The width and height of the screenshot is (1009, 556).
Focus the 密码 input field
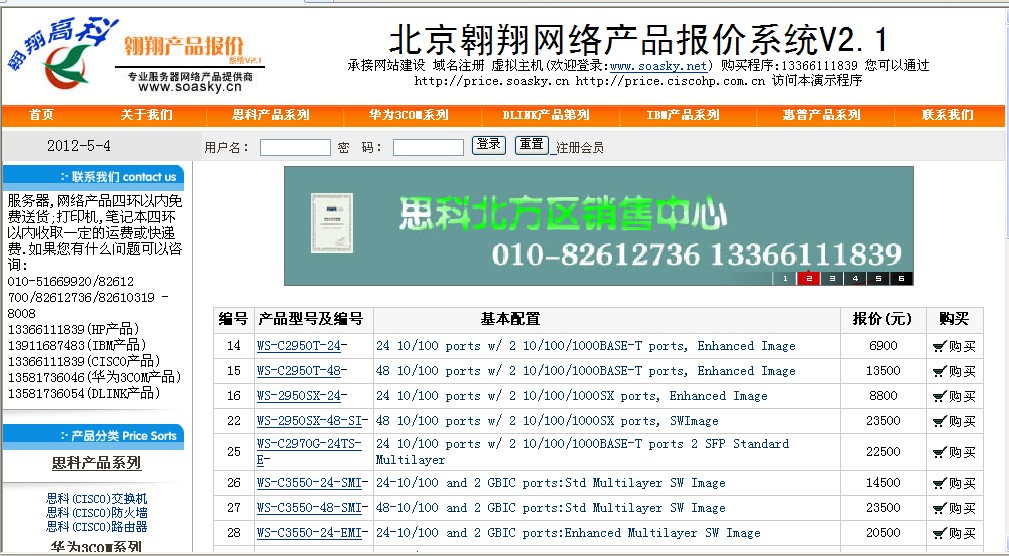pyautogui.click(x=429, y=147)
